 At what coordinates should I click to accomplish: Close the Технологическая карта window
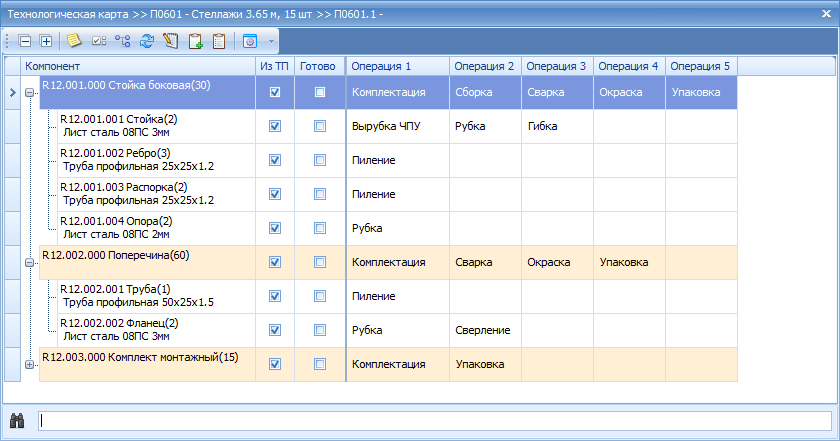pos(827,14)
